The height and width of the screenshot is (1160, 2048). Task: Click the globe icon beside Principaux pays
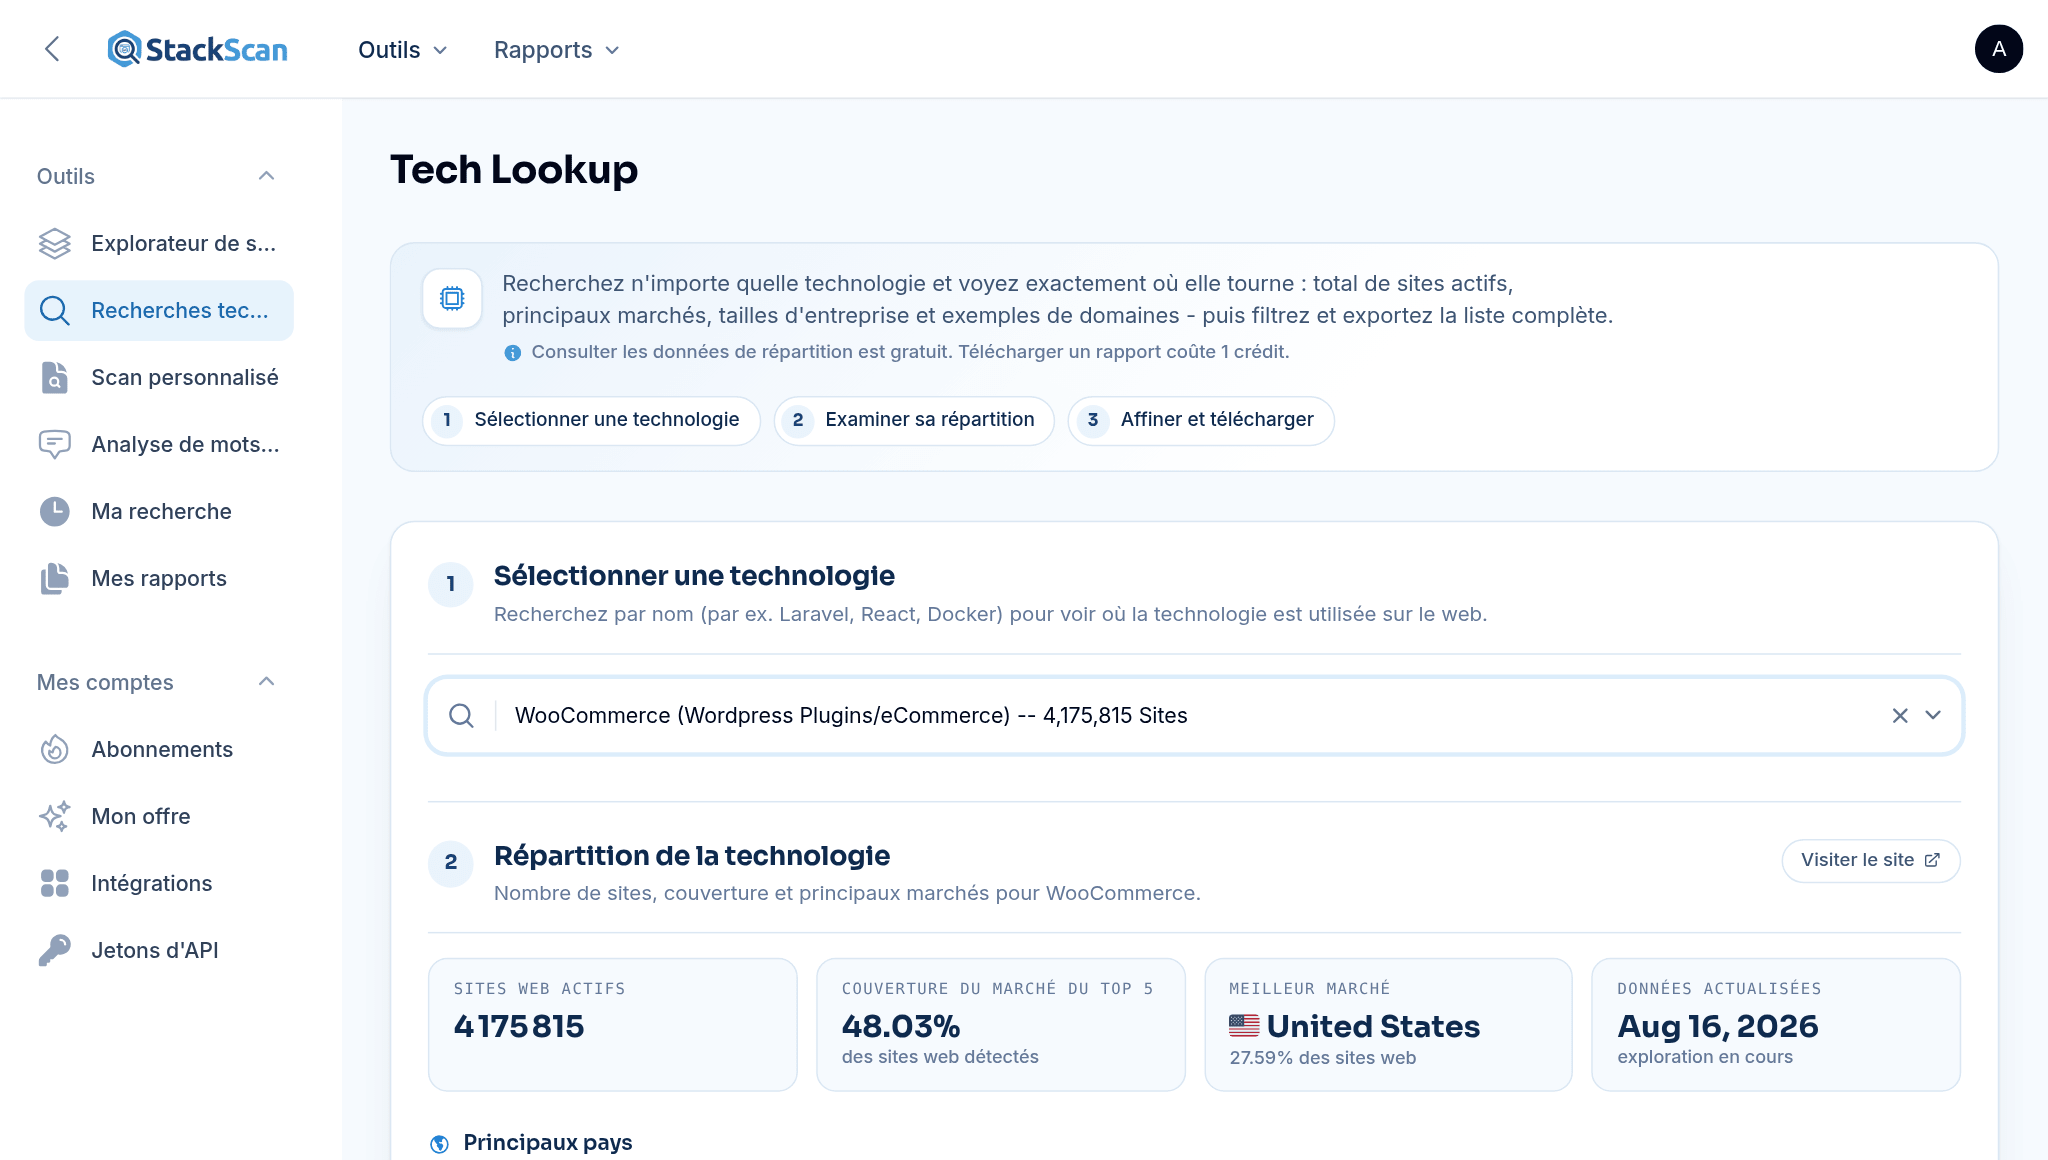click(439, 1143)
